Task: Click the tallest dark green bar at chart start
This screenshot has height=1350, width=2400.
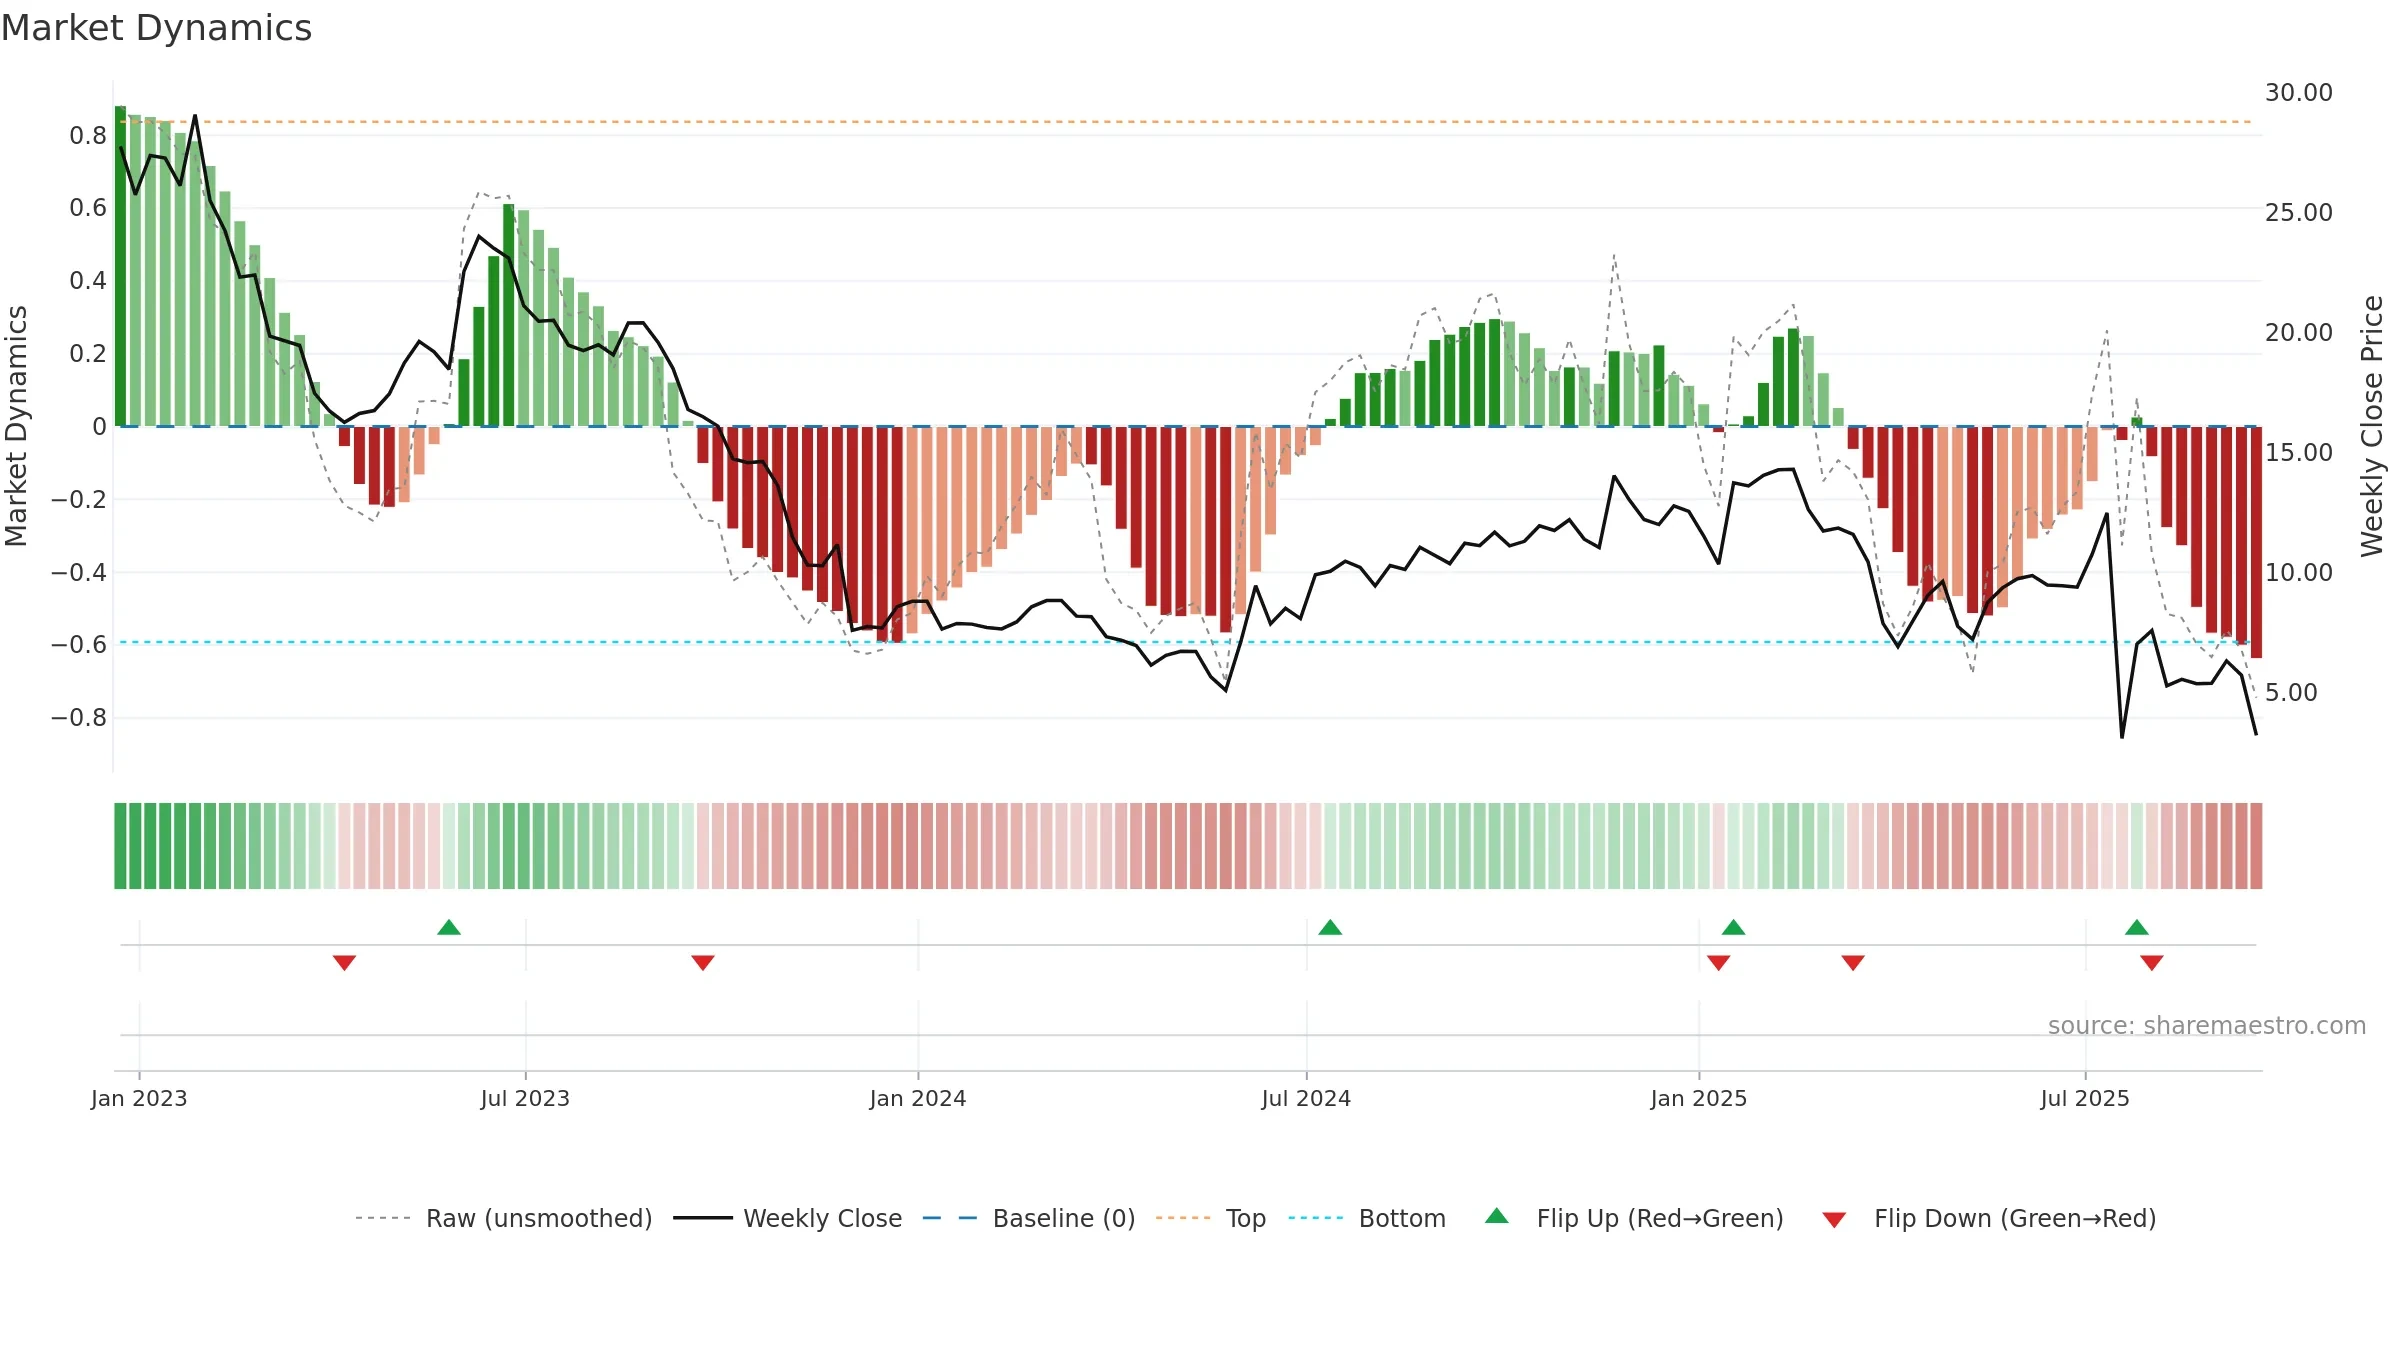Action: 120,266
